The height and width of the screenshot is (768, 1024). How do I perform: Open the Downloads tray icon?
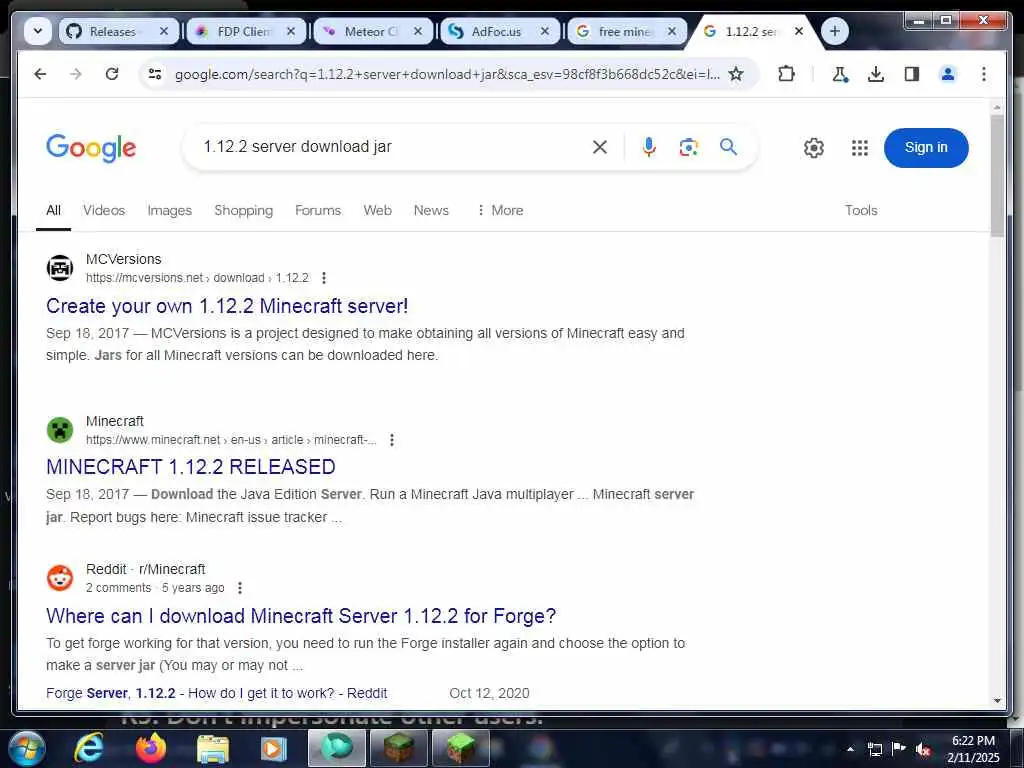[x=876, y=74]
